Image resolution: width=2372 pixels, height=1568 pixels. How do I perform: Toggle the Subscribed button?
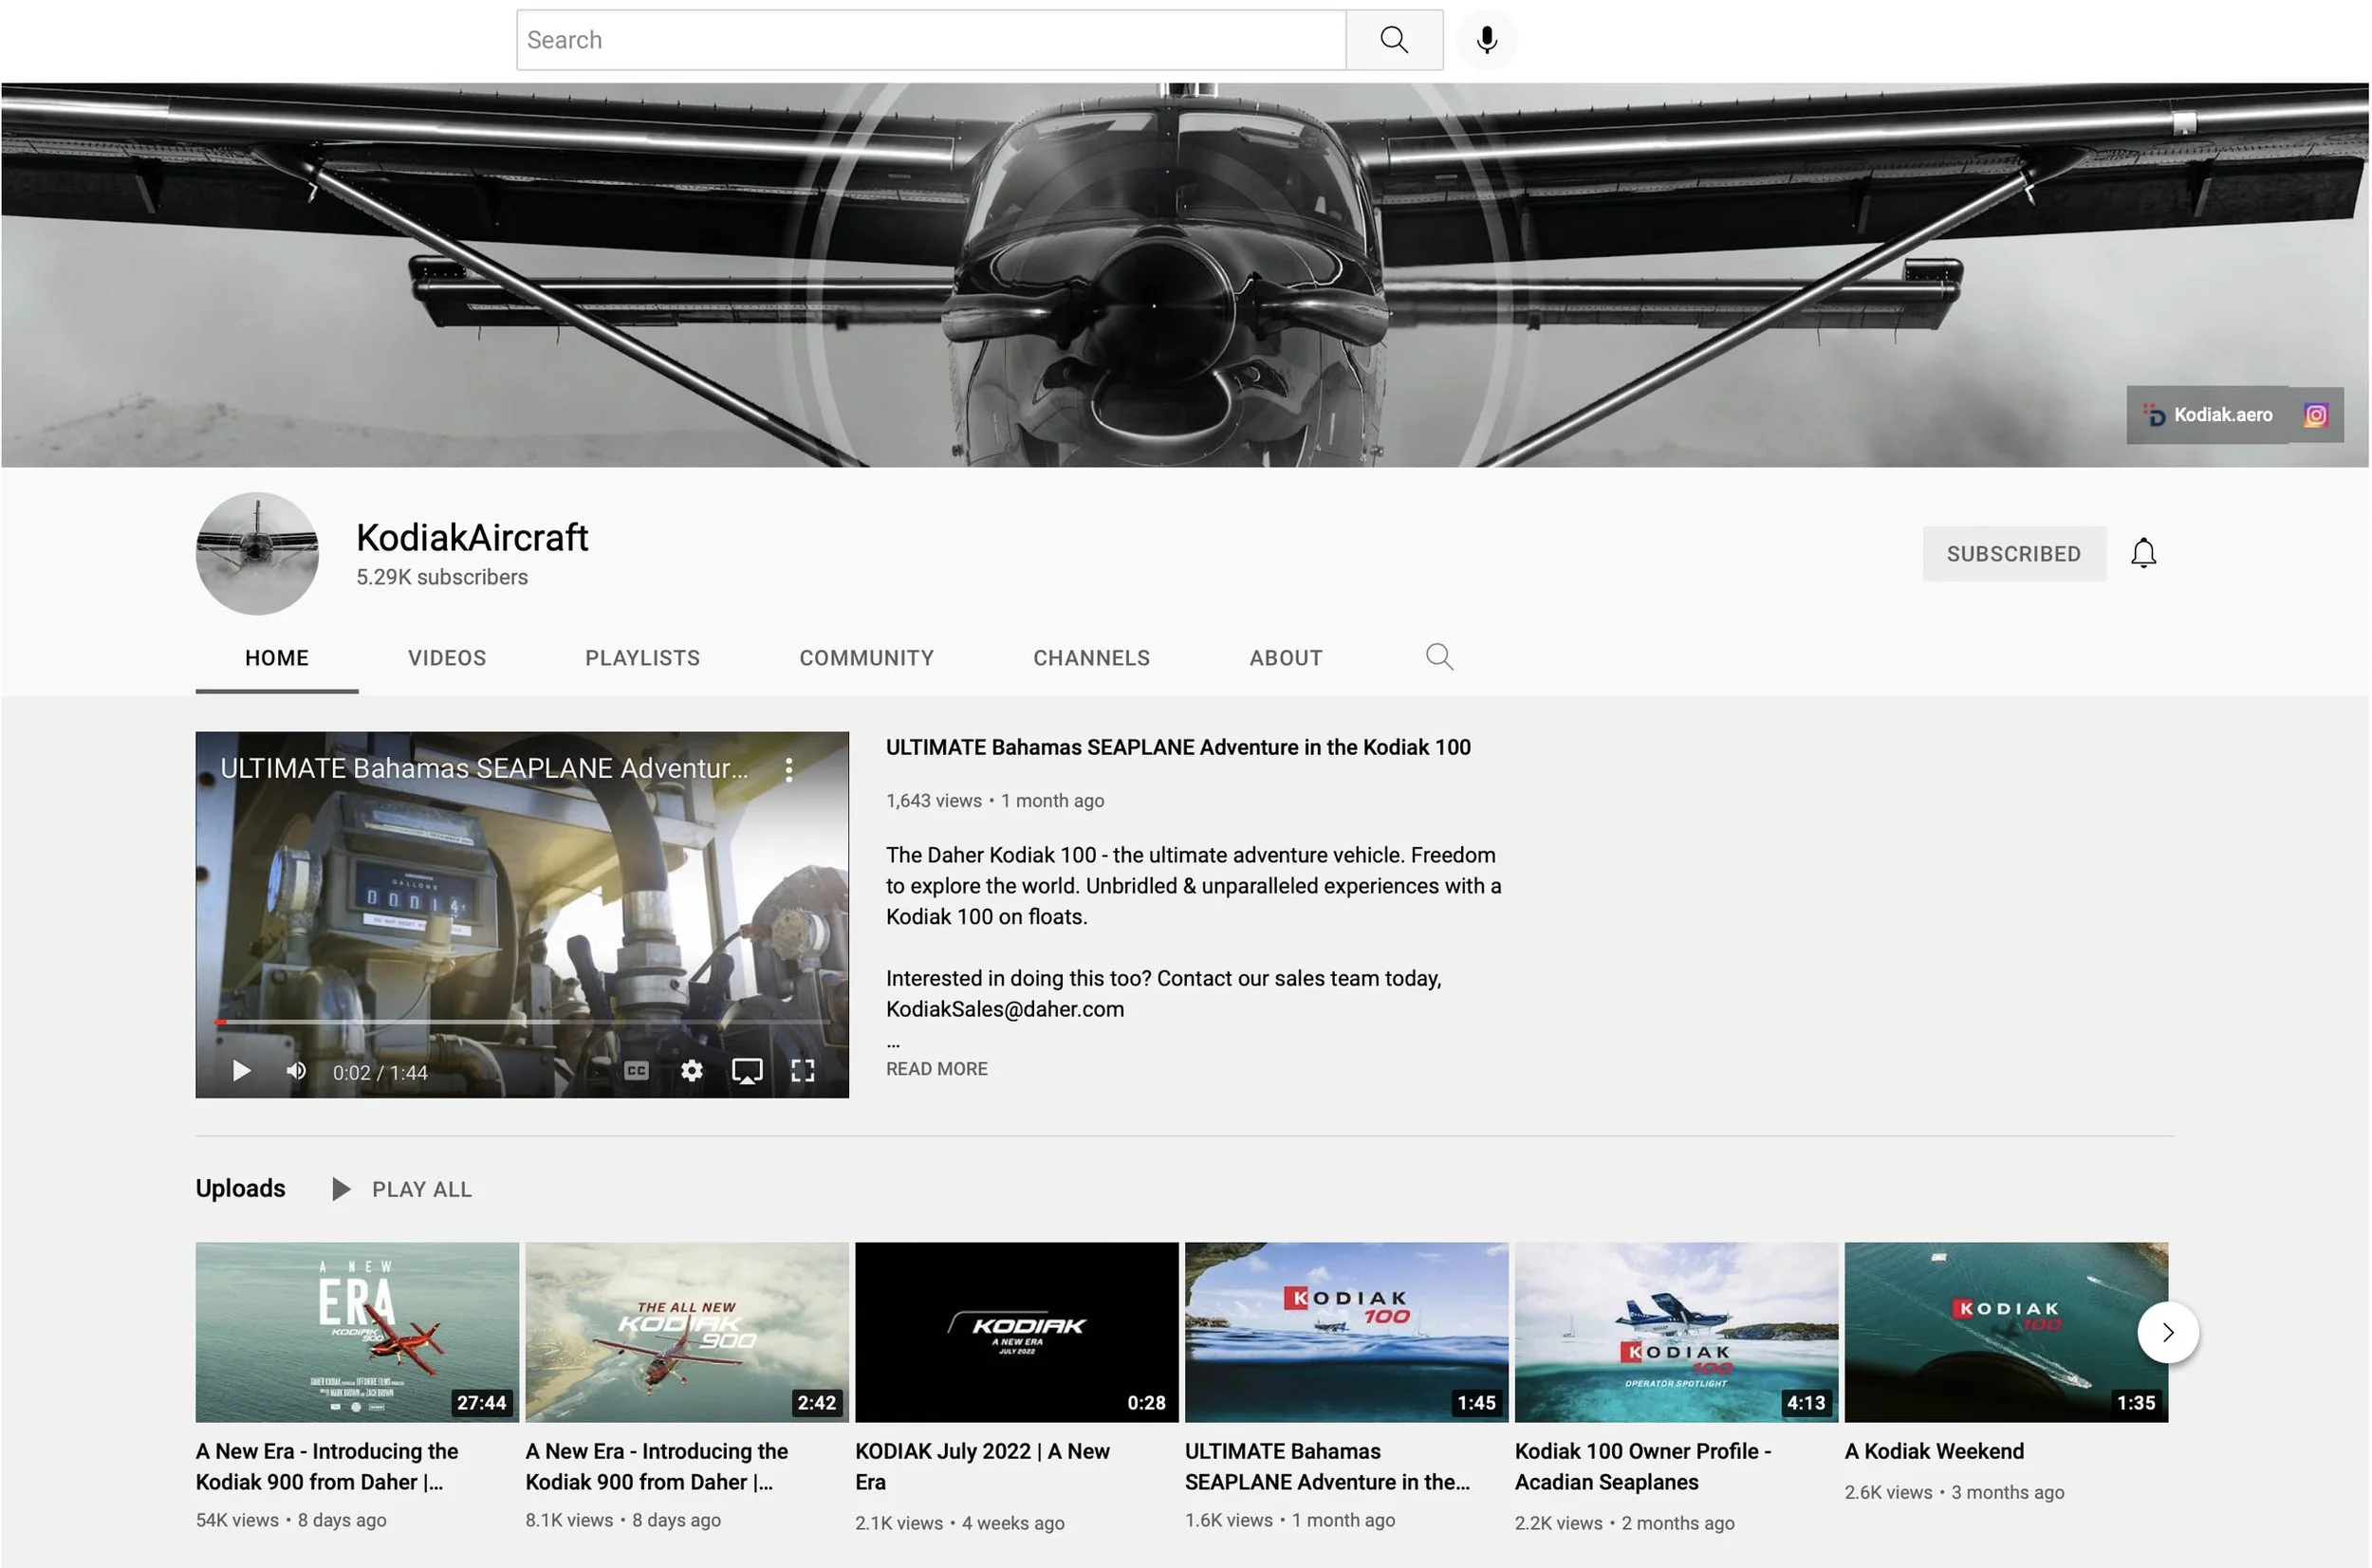(2014, 554)
